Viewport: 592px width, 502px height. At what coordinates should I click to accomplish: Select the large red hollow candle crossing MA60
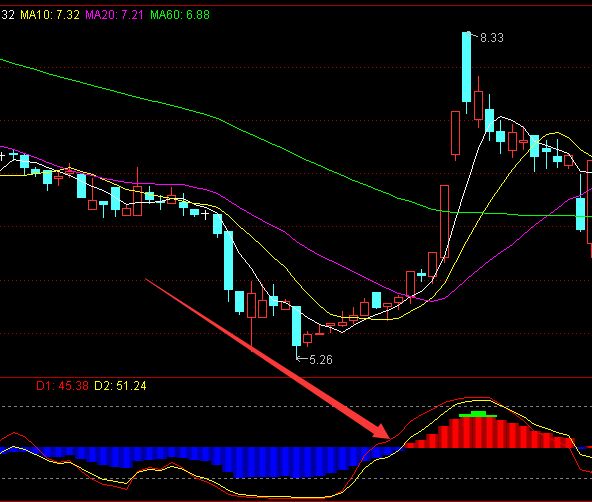[x=444, y=222]
